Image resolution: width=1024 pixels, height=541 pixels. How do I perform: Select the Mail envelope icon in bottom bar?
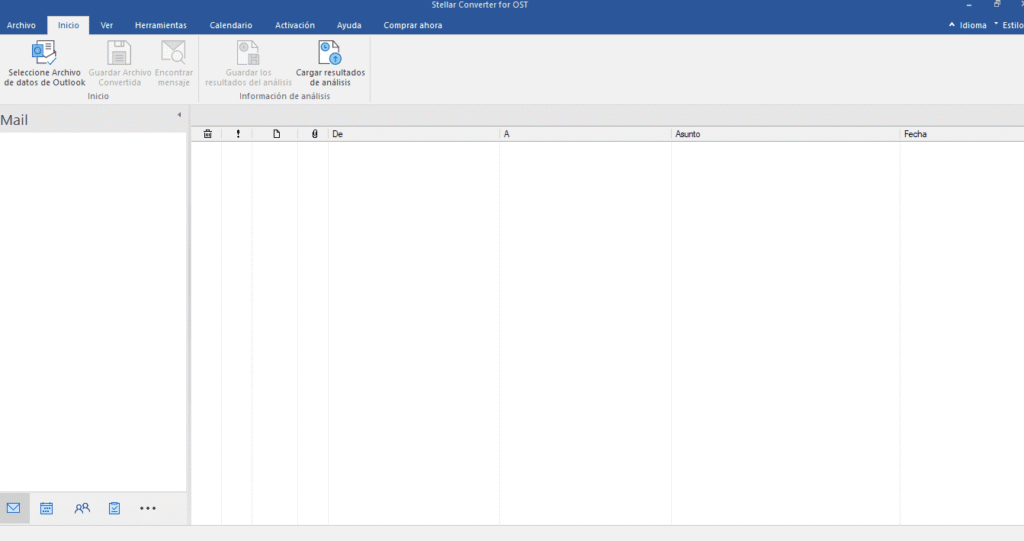point(14,508)
